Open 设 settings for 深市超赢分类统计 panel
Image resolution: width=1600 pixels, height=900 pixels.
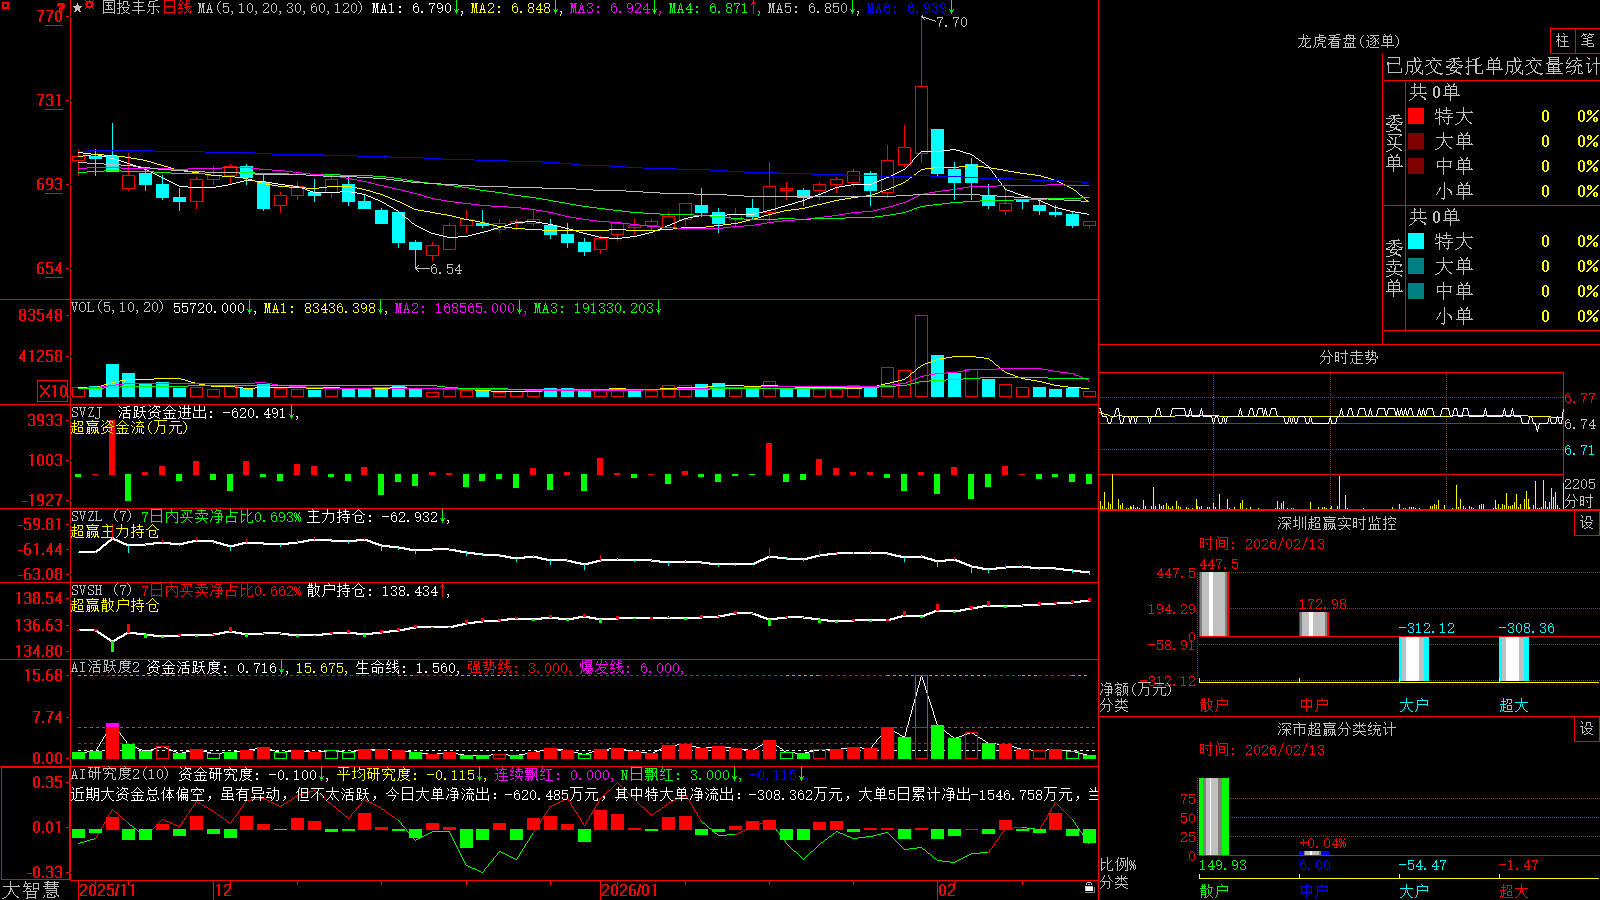point(1587,729)
